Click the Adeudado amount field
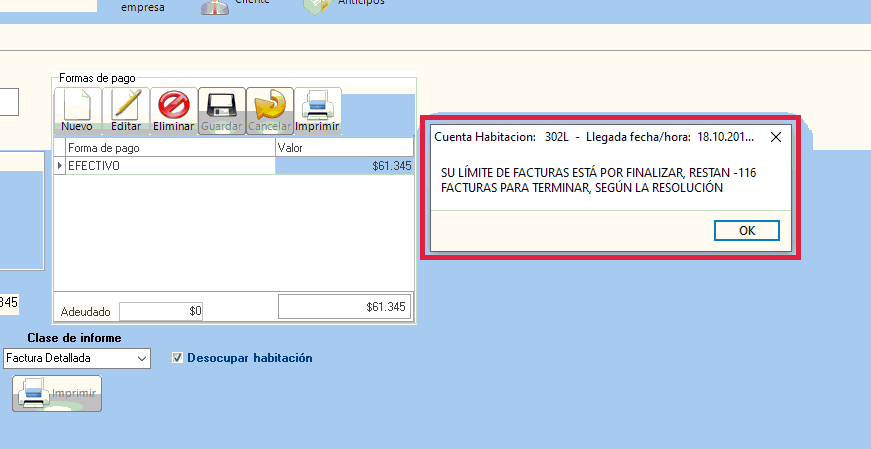The width and height of the screenshot is (871, 449). pos(161,311)
